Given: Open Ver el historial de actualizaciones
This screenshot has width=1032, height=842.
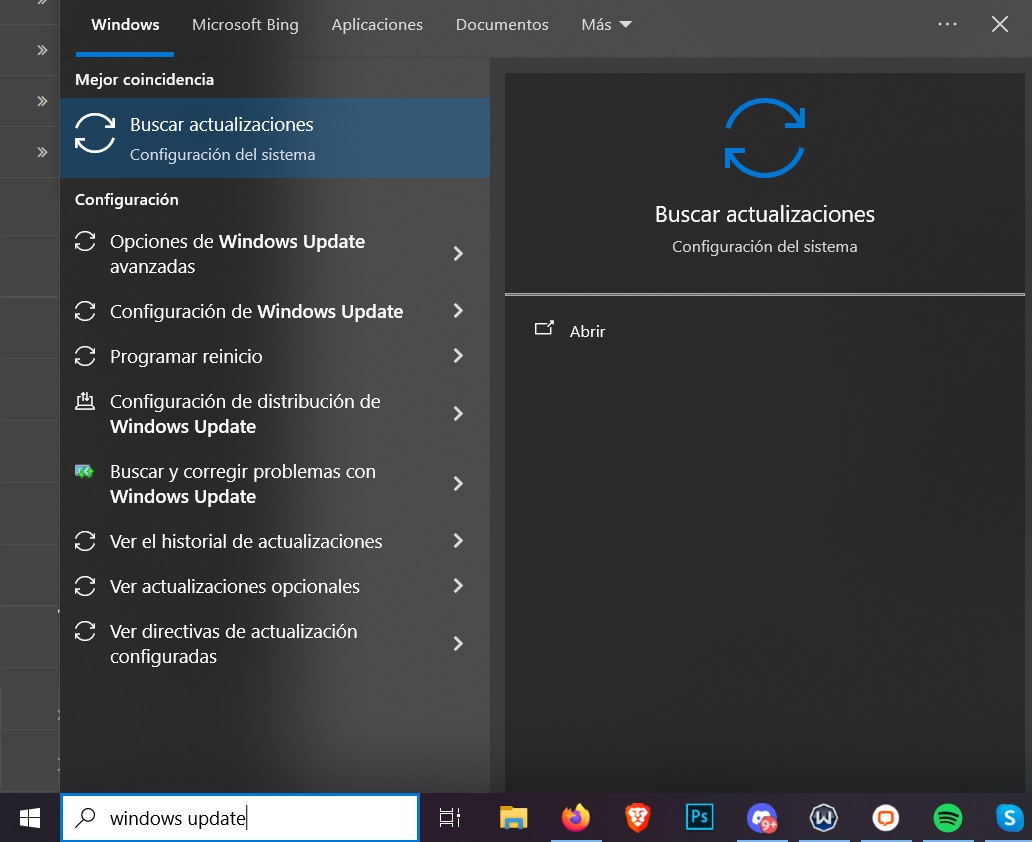Looking at the screenshot, I should coord(274,541).
